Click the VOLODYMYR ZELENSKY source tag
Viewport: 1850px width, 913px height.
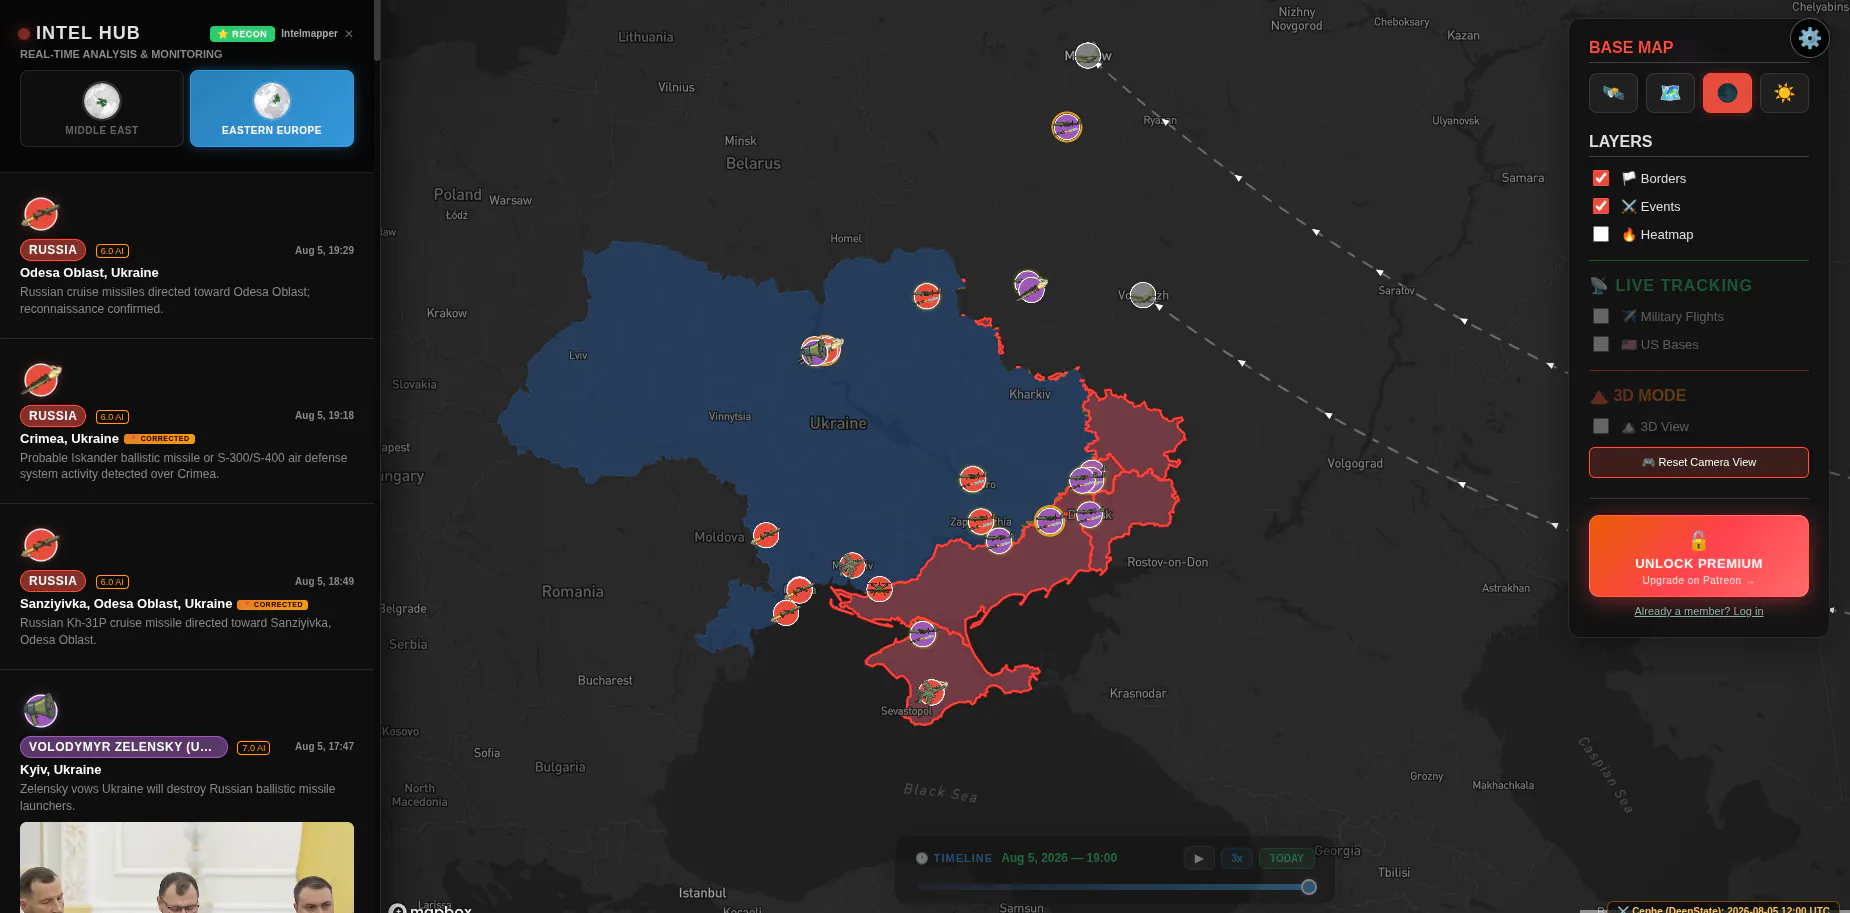click(124, 747)
